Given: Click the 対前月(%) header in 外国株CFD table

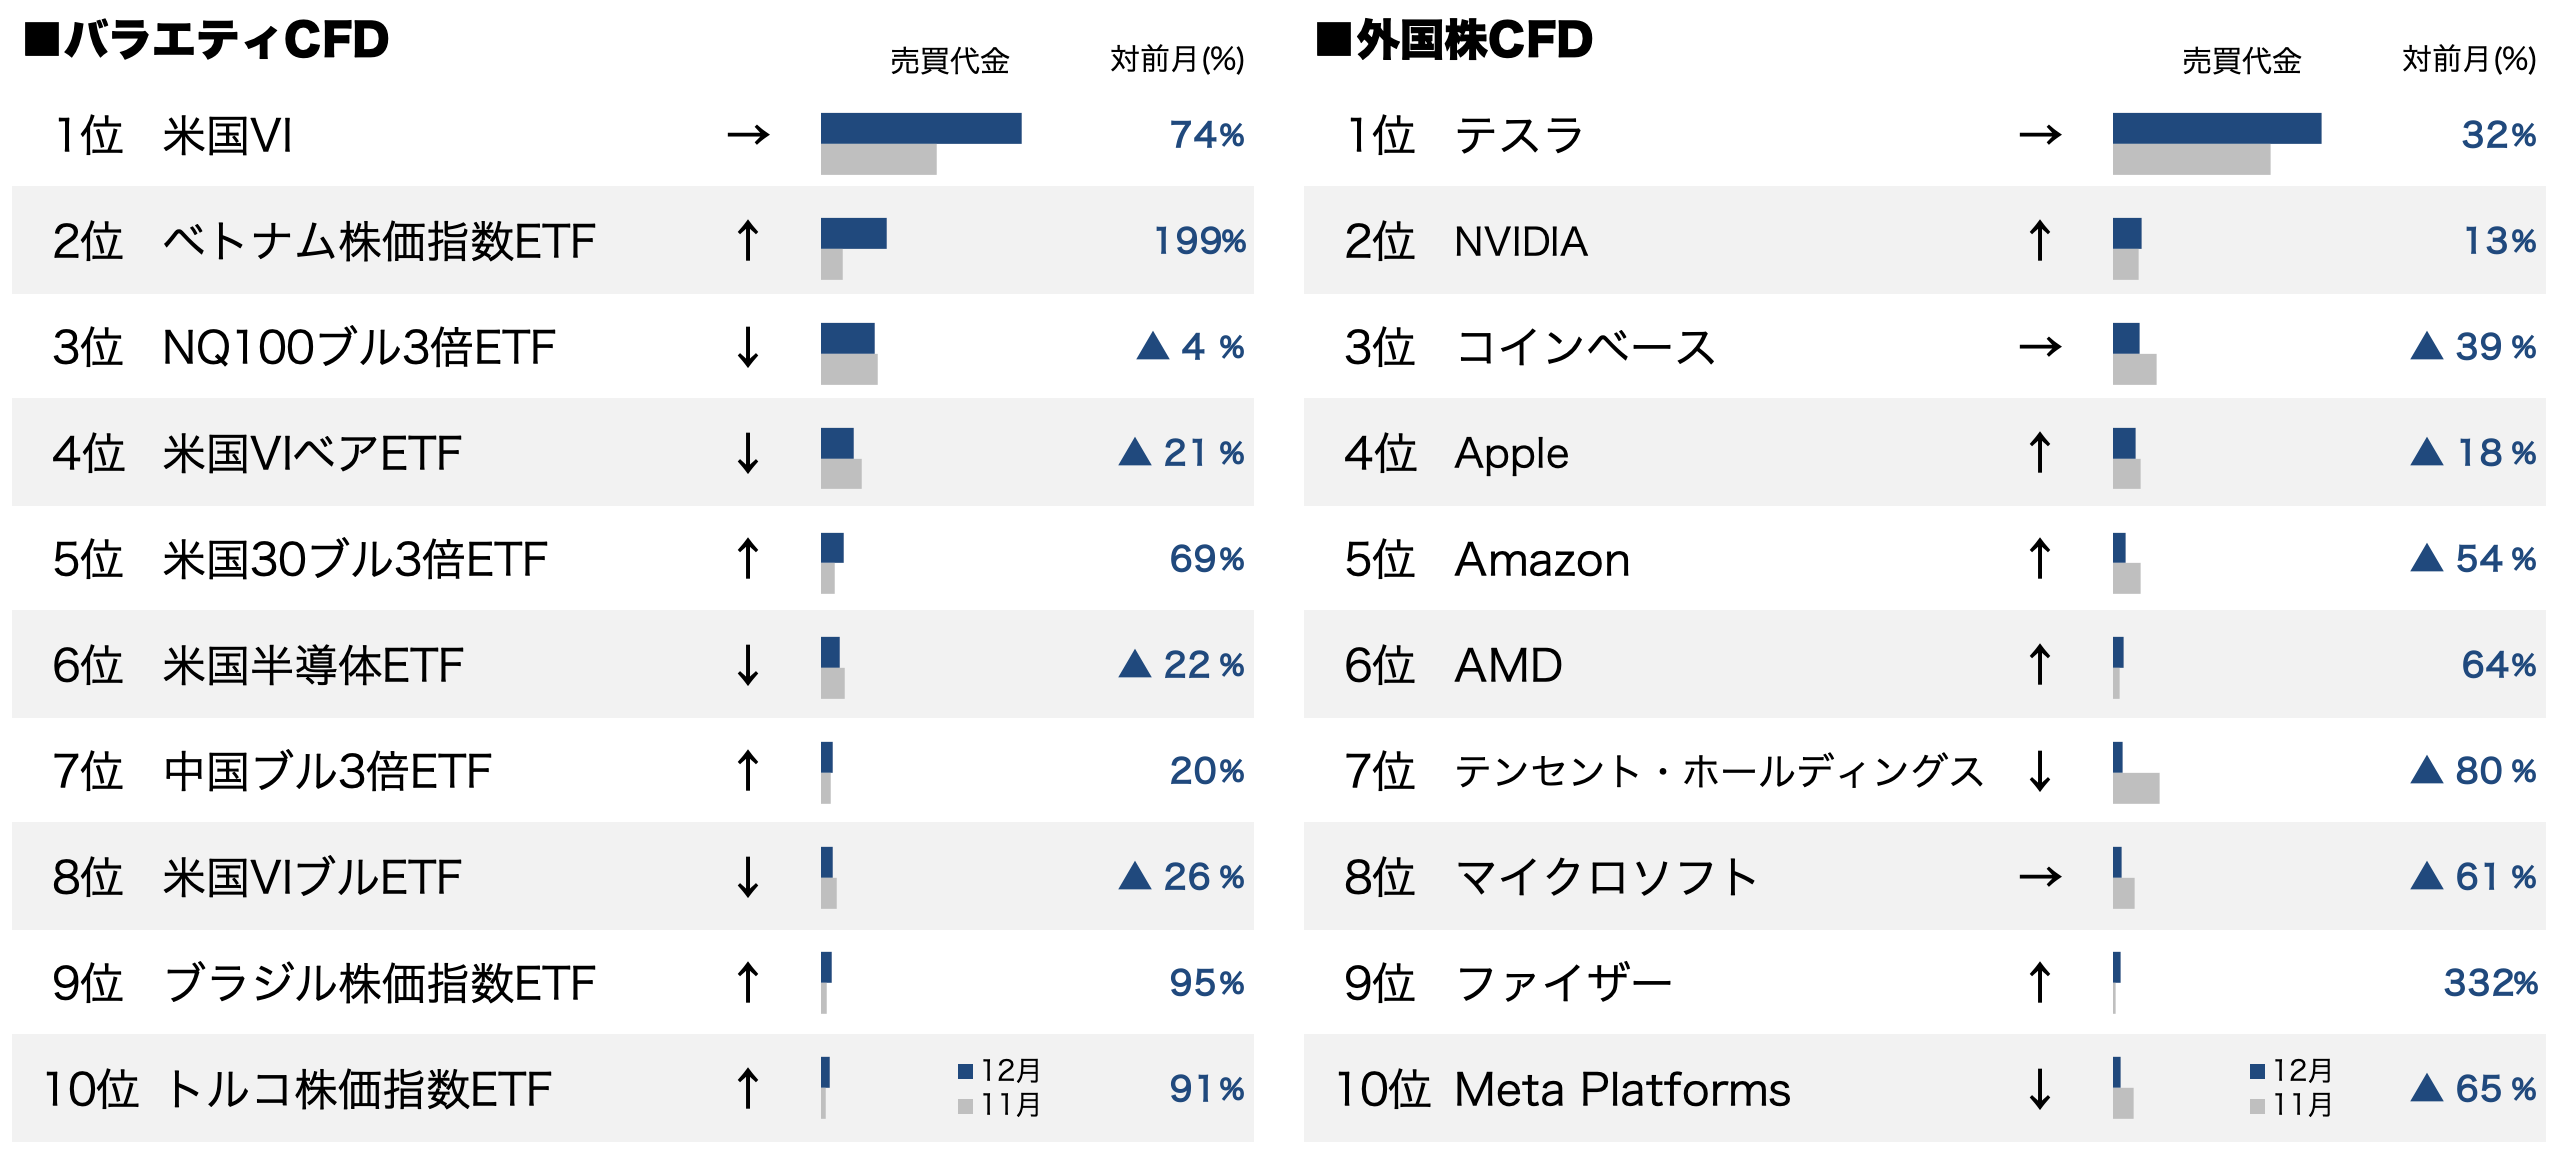Looking at the screenshot, I should 2468,60.
